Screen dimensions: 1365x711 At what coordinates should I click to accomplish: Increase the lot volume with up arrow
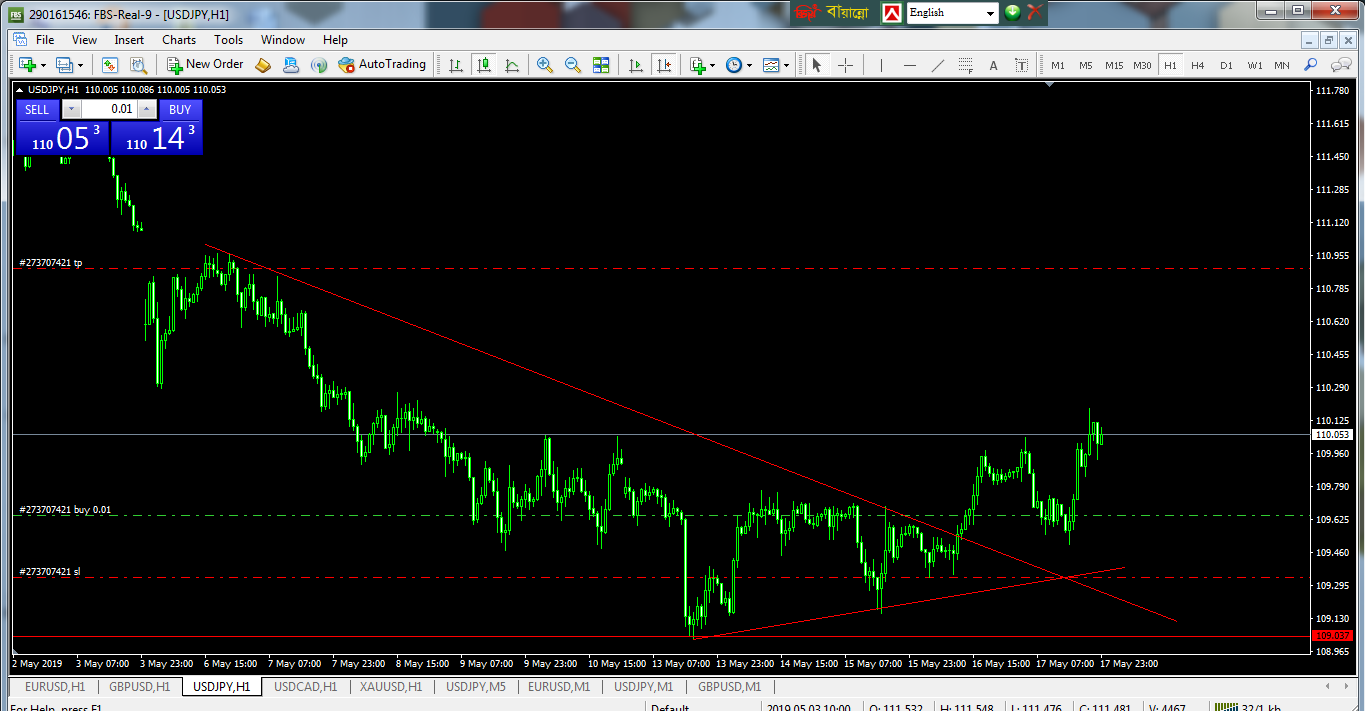click(x=147, y=109)
